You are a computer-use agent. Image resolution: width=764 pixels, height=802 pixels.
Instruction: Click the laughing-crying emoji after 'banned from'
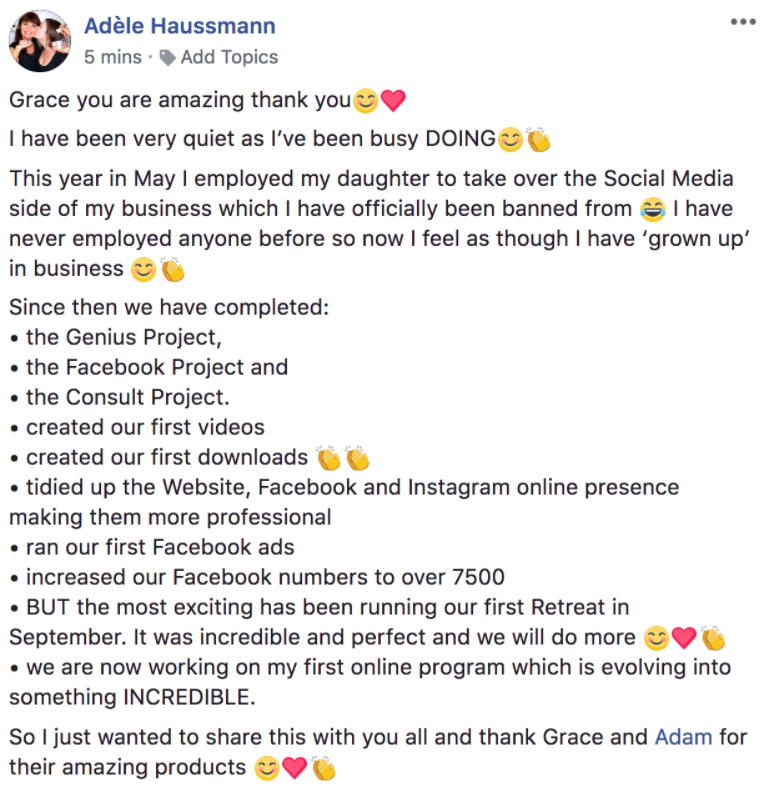[x=650, y=209]
